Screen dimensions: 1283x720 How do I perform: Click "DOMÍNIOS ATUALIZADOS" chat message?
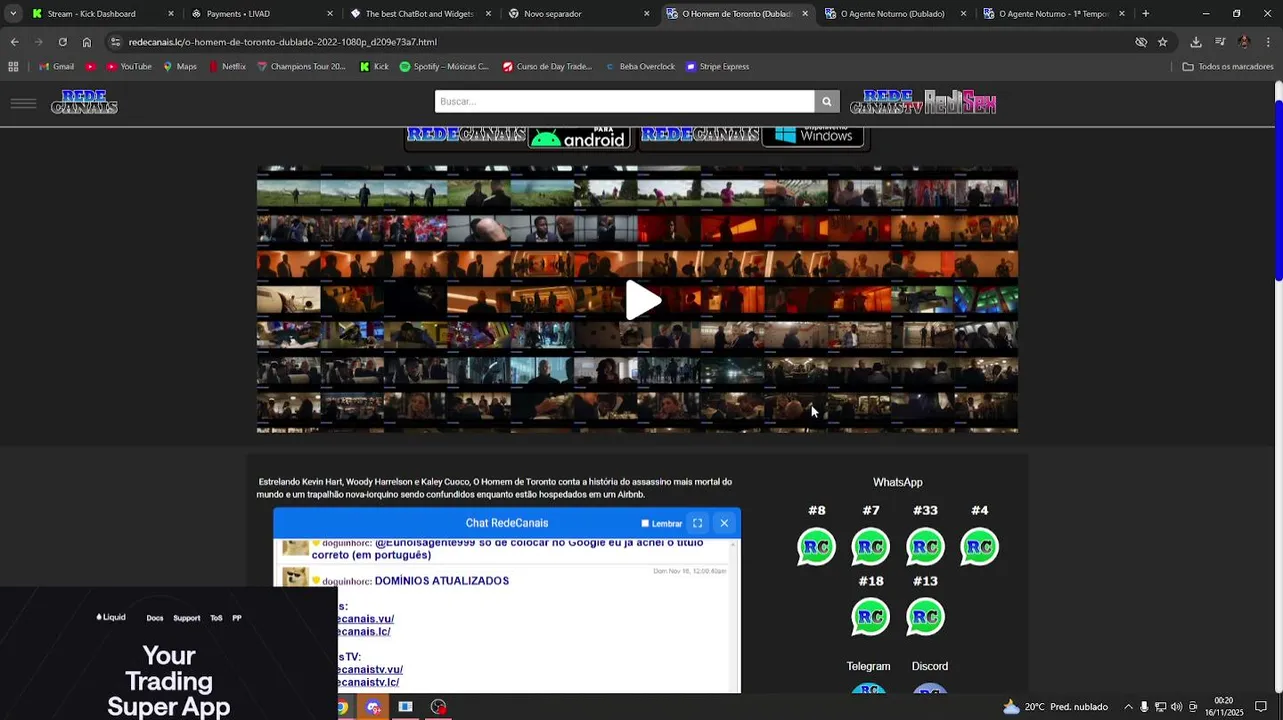[441, 581]
